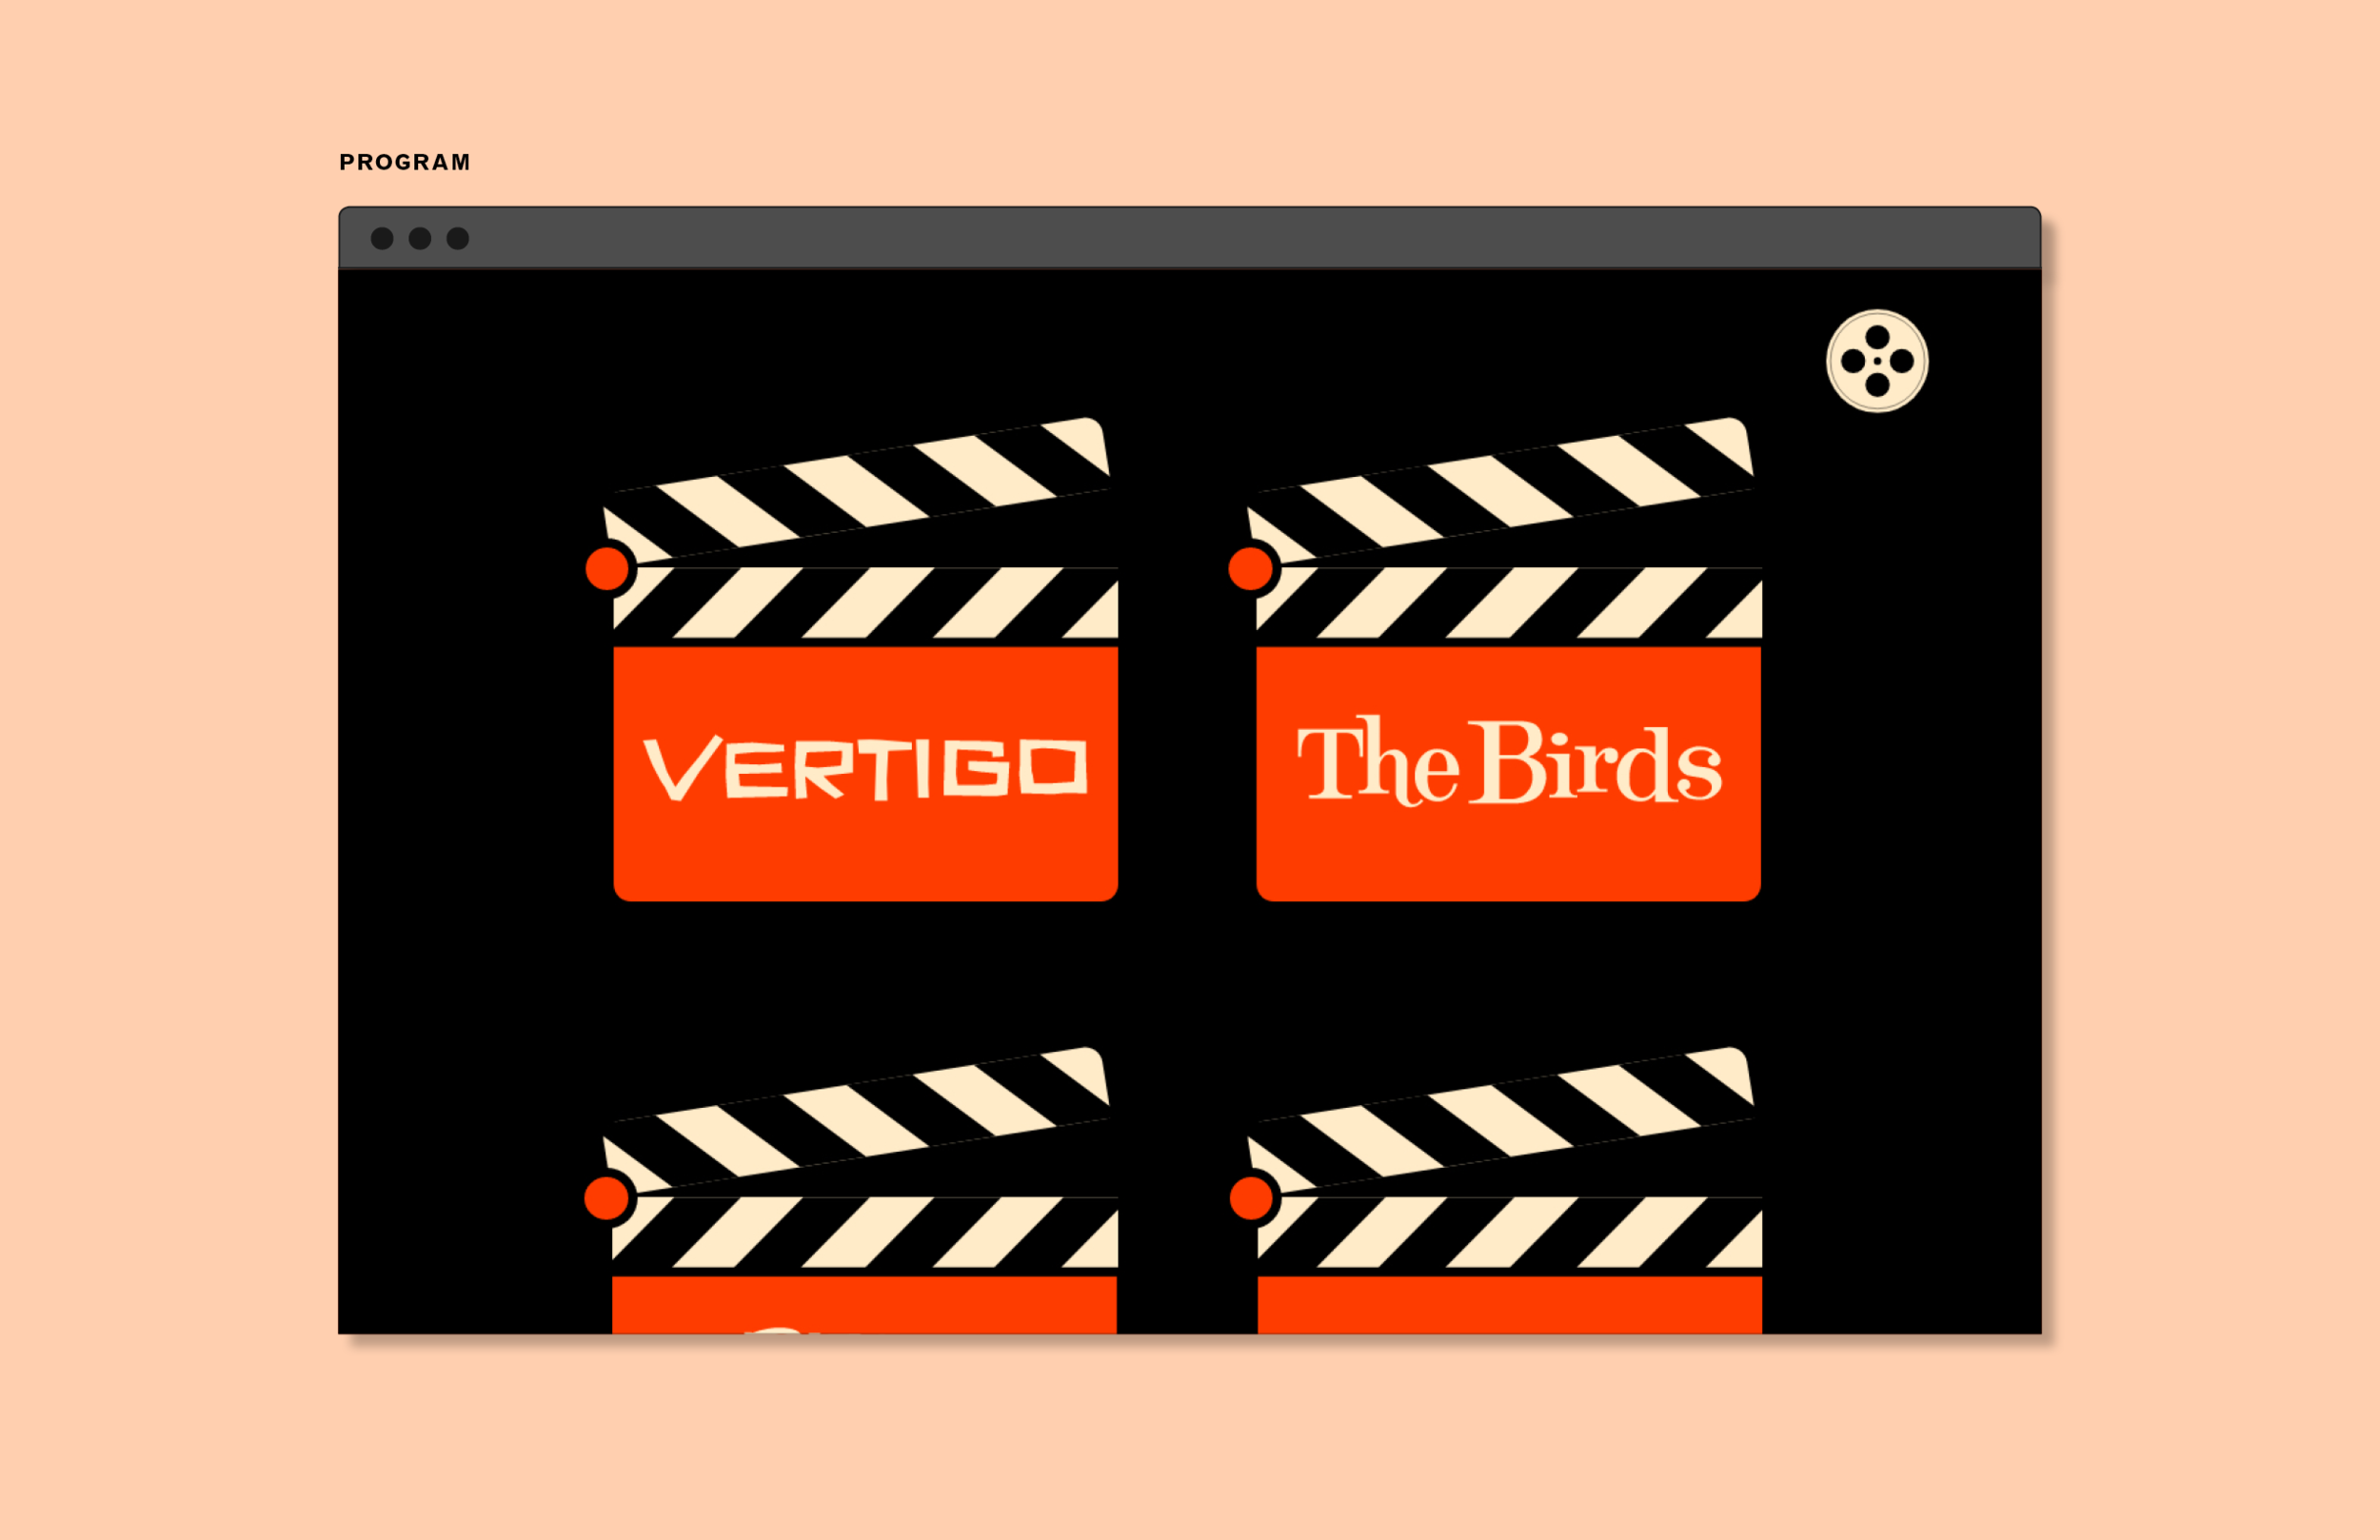Click The Birds title text
This screenshot has height=1540, width=2380.
point(1508,762)
